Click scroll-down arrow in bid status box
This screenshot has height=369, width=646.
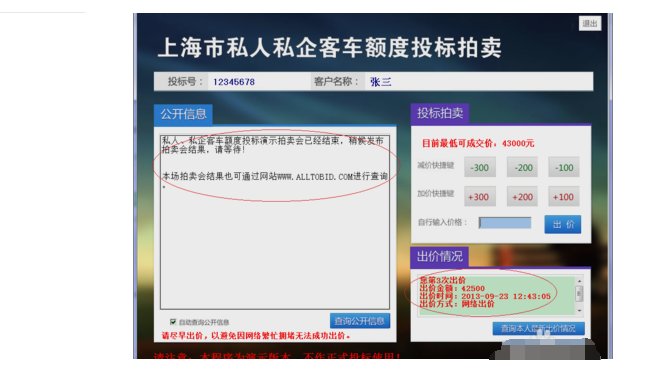(x=579, y=311)
